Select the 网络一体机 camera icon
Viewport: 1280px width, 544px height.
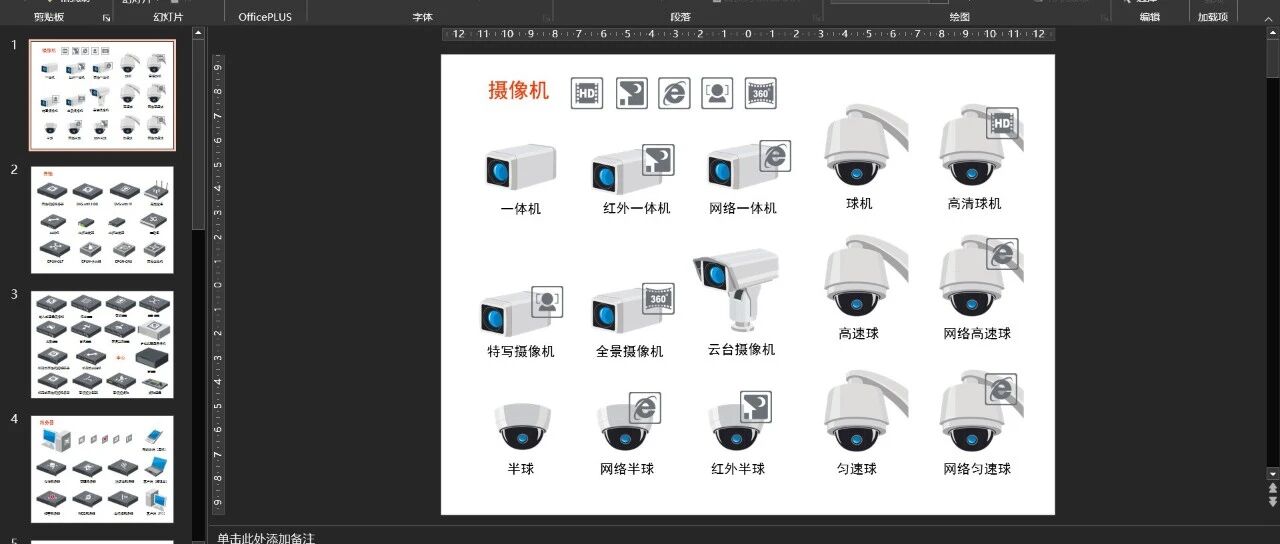click(748, 166)
